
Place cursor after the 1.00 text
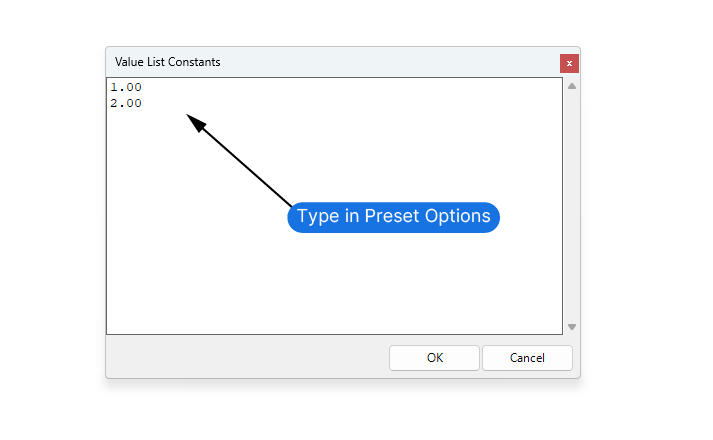coord(143,88)
